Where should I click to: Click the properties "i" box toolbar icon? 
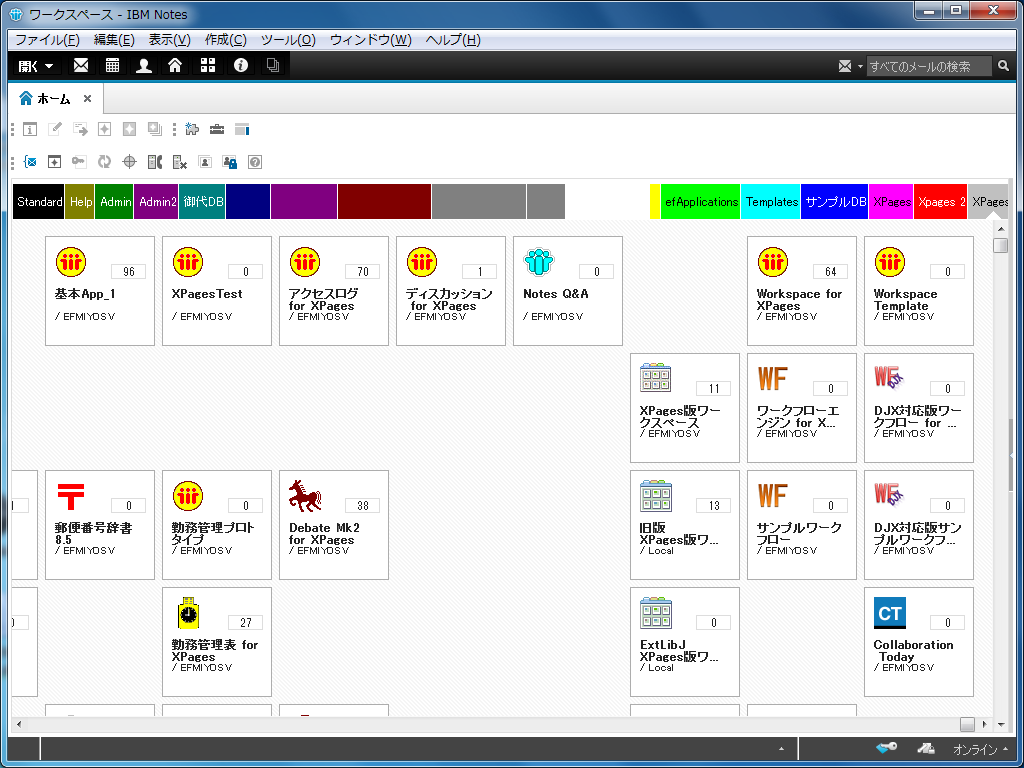click(x=30, y=129)
